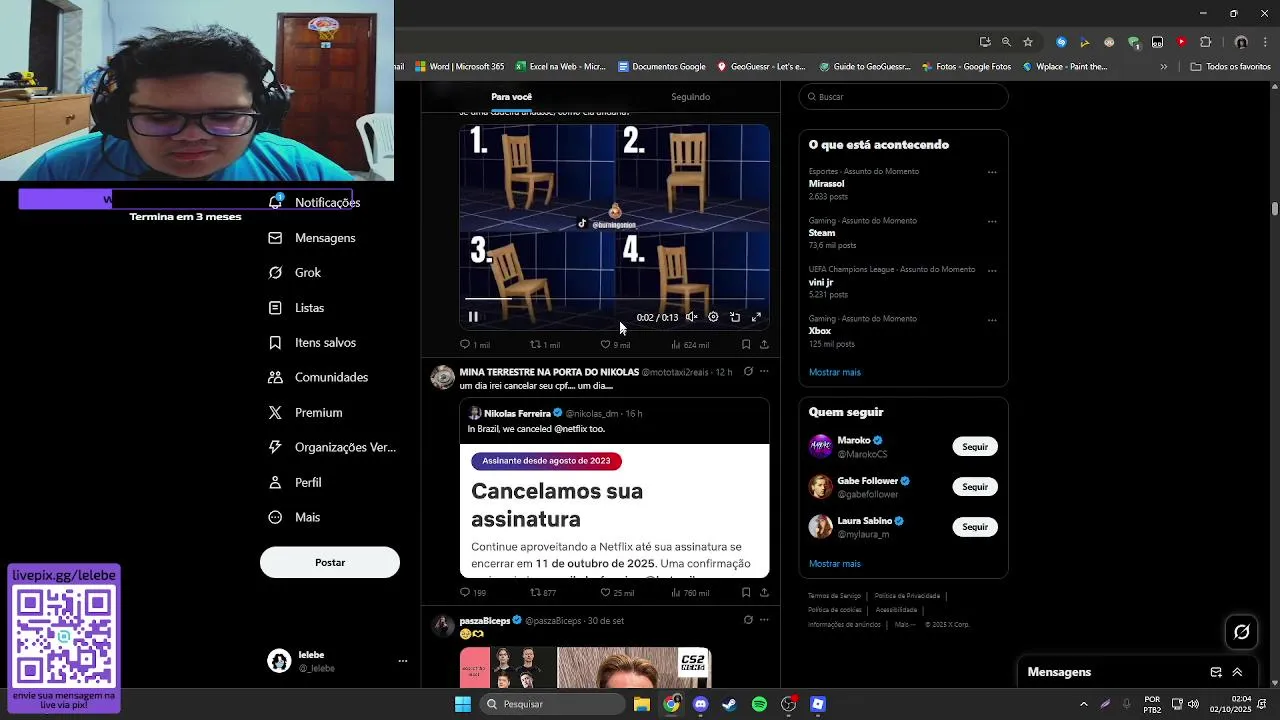Follow Maroko
The image size is (1280, 720).
pyautogui.click(x=975, y=447)
